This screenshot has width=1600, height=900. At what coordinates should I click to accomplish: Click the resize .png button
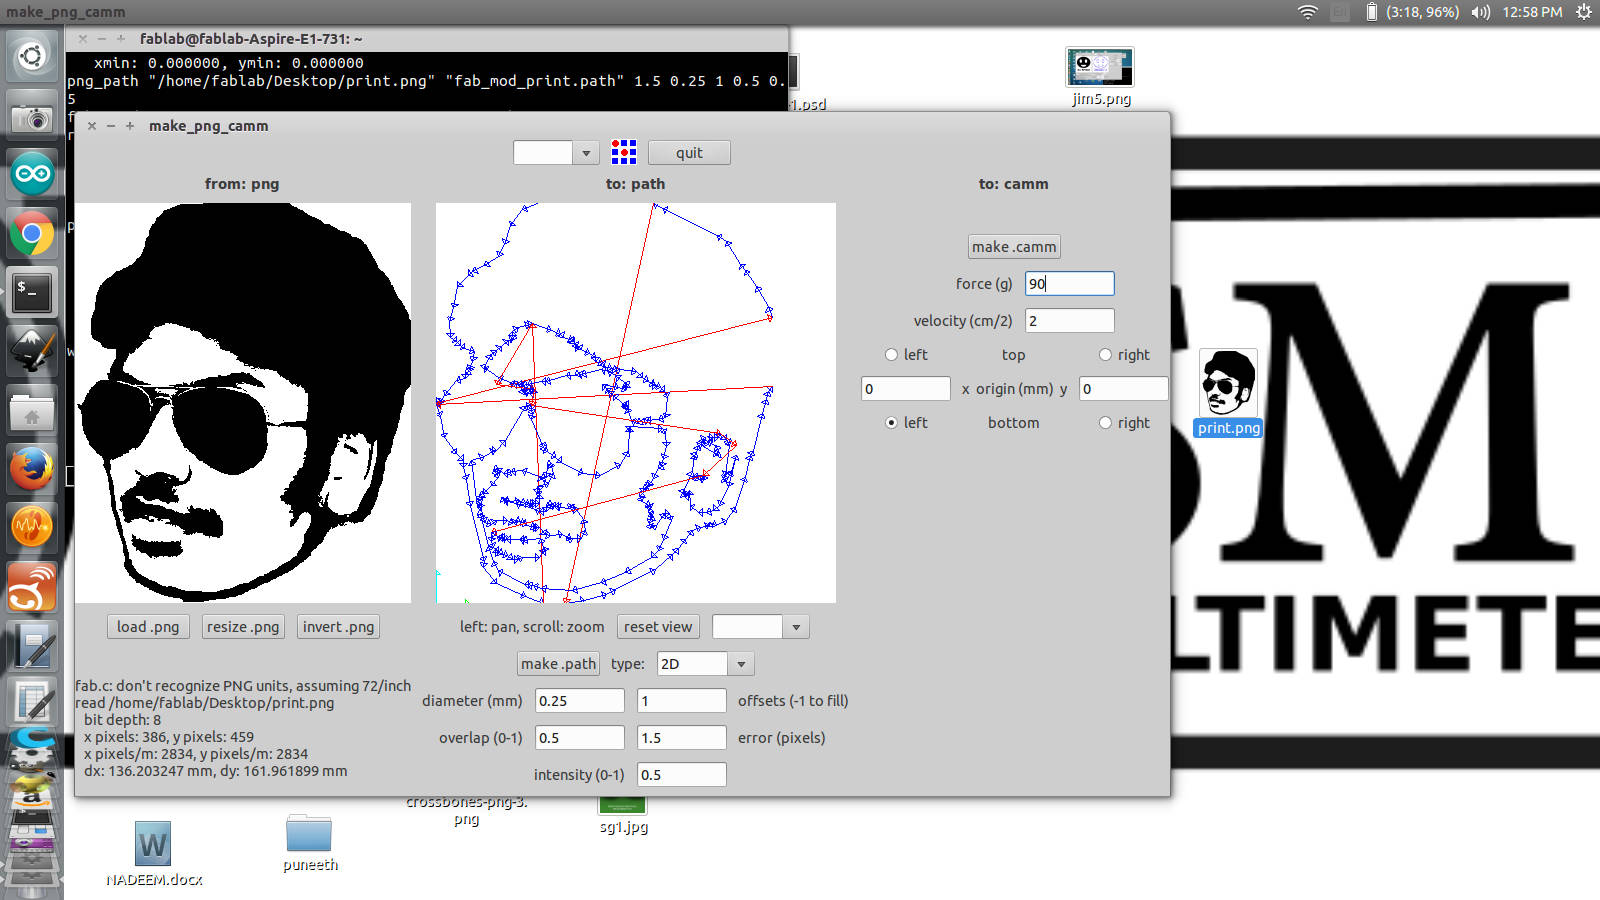point(243,627)
